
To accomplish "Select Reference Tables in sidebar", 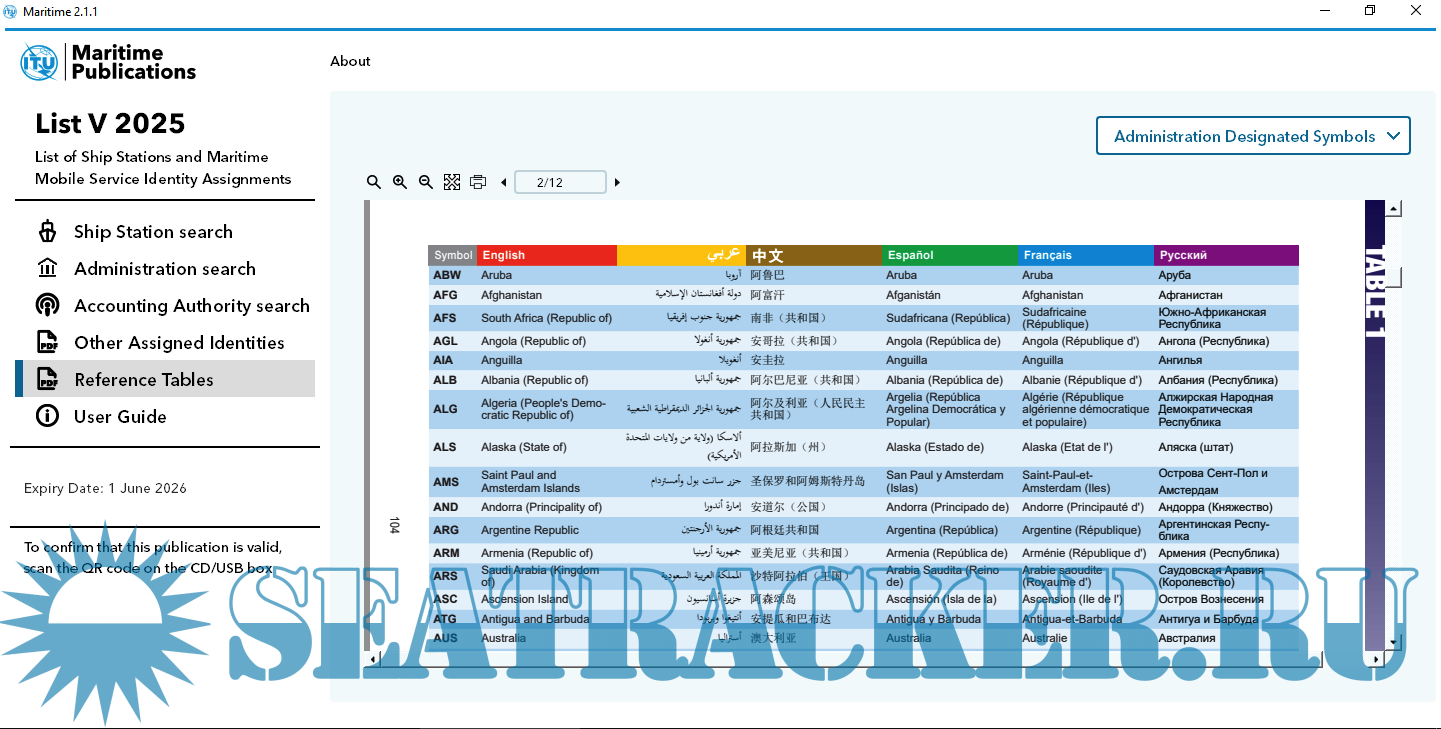I will pyautogui.click(x=144, y=380).
